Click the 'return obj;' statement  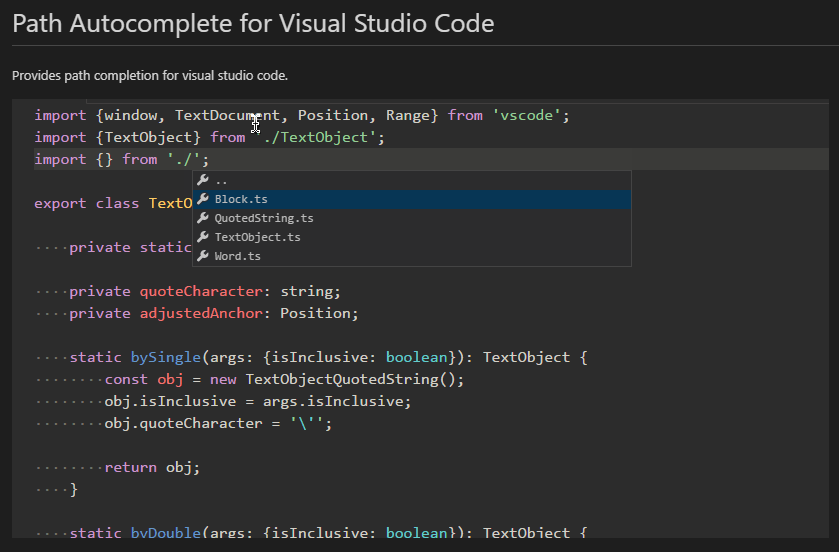click(152, 467)
